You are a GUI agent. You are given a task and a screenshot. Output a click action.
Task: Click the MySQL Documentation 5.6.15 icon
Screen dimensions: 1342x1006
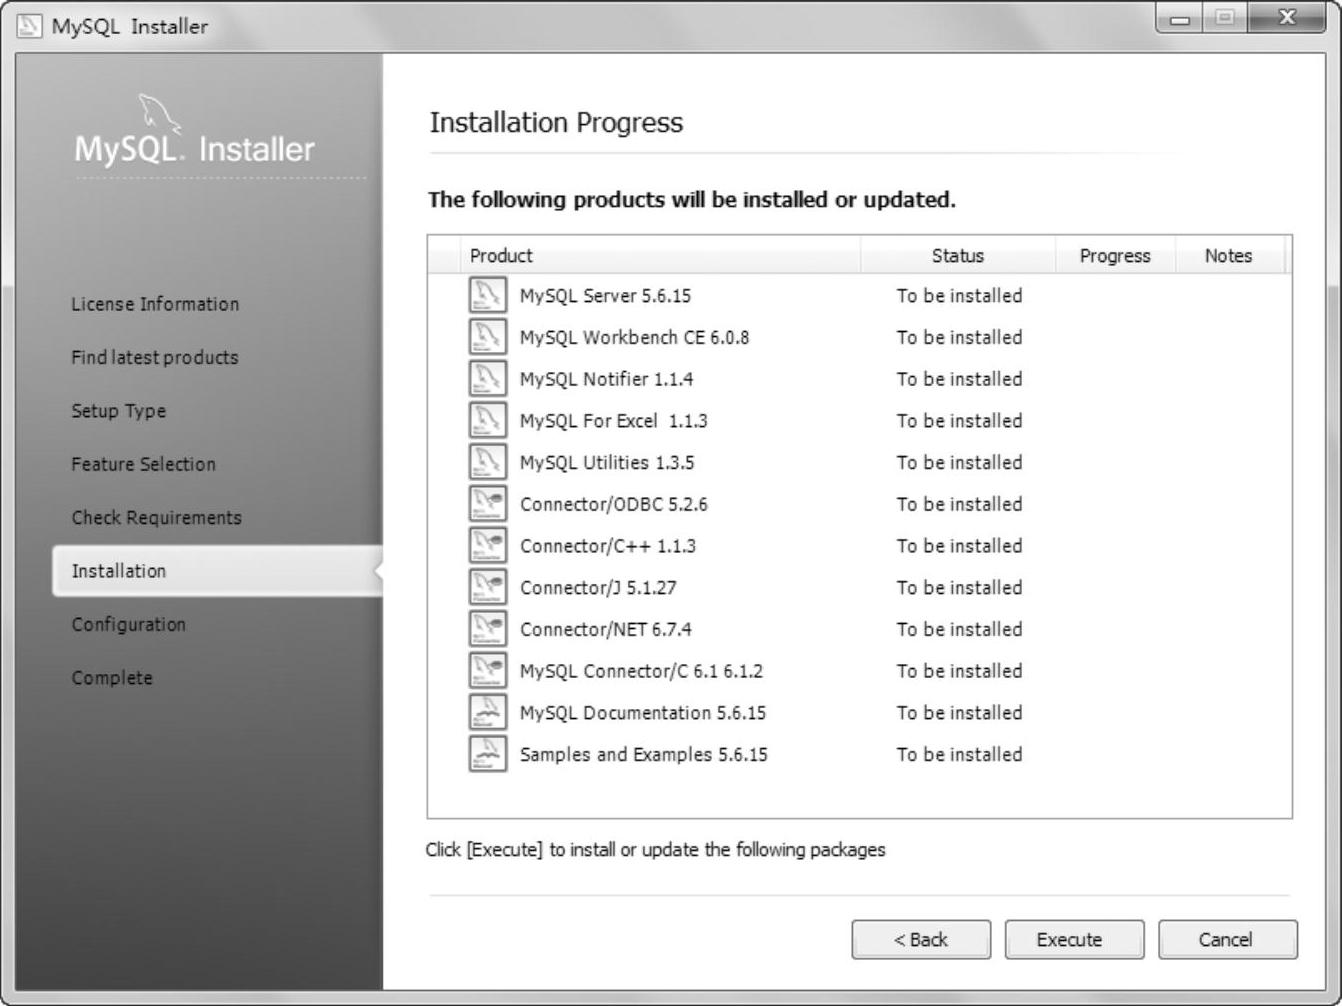click(x=487, y=712)
